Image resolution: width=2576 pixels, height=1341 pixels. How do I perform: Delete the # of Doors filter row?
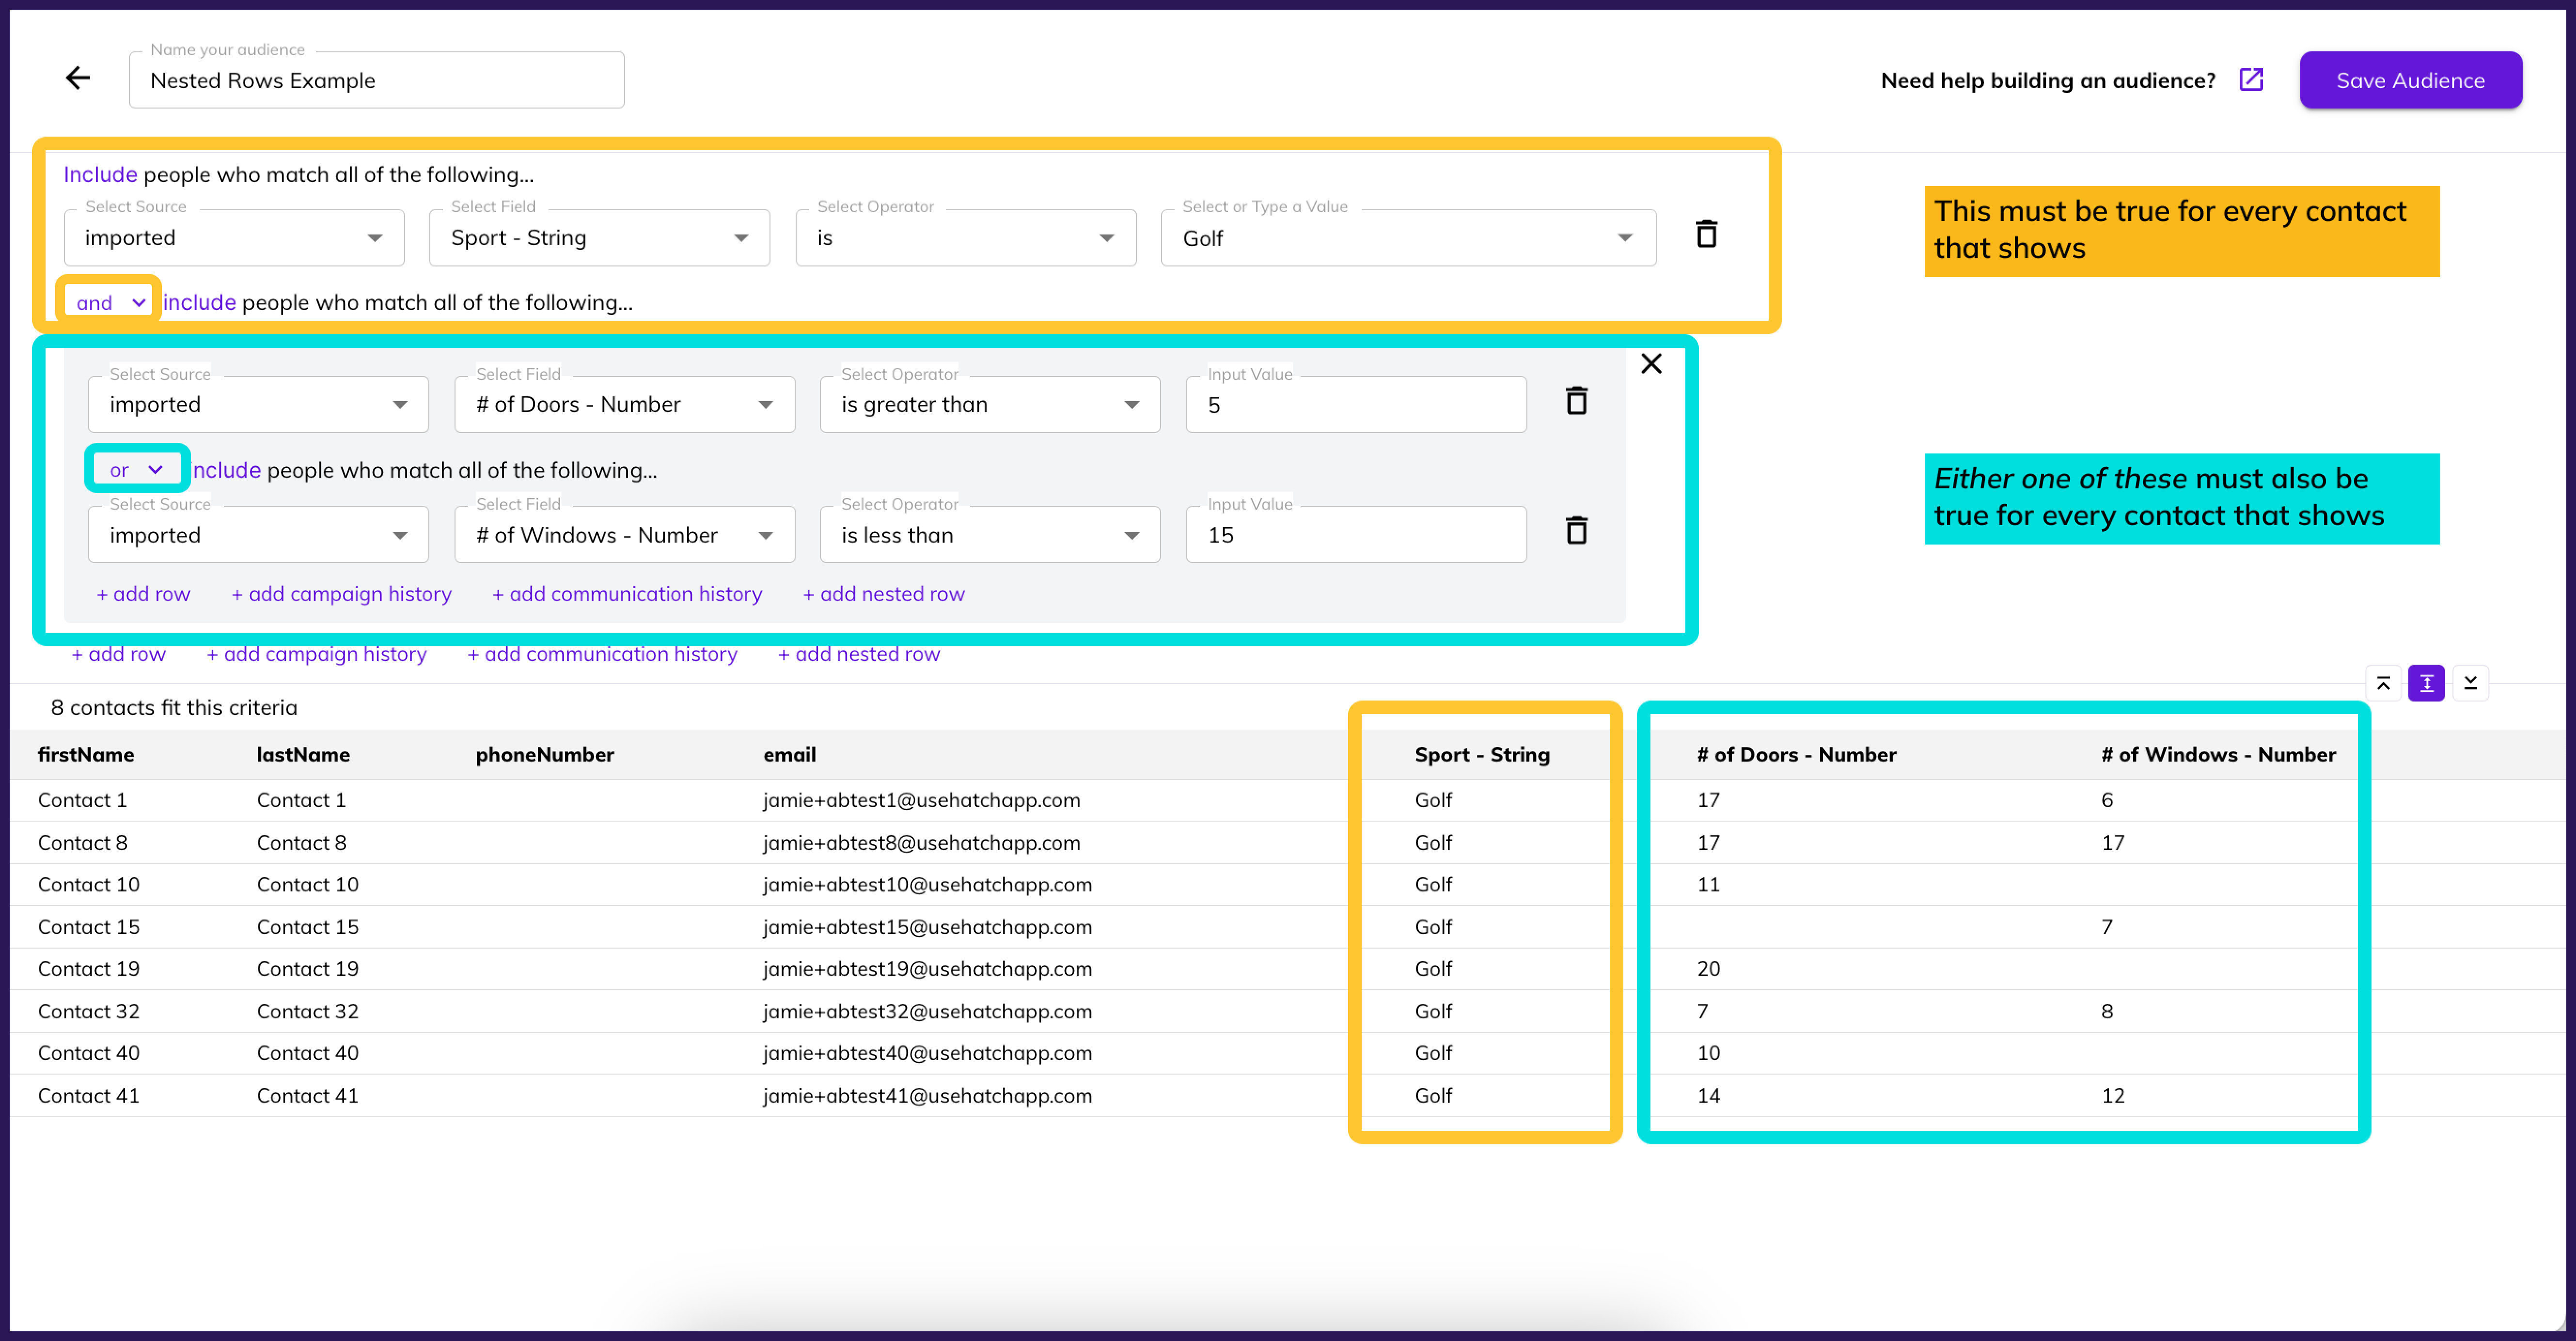click(1576, 402)
